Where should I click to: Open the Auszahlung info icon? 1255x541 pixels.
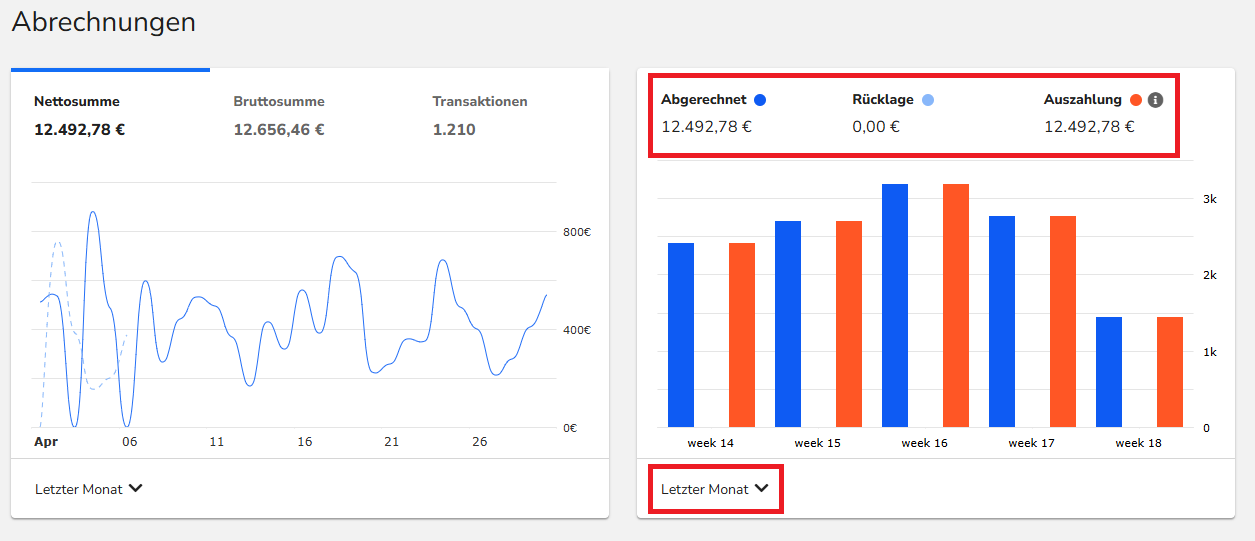pos(1155,100)
